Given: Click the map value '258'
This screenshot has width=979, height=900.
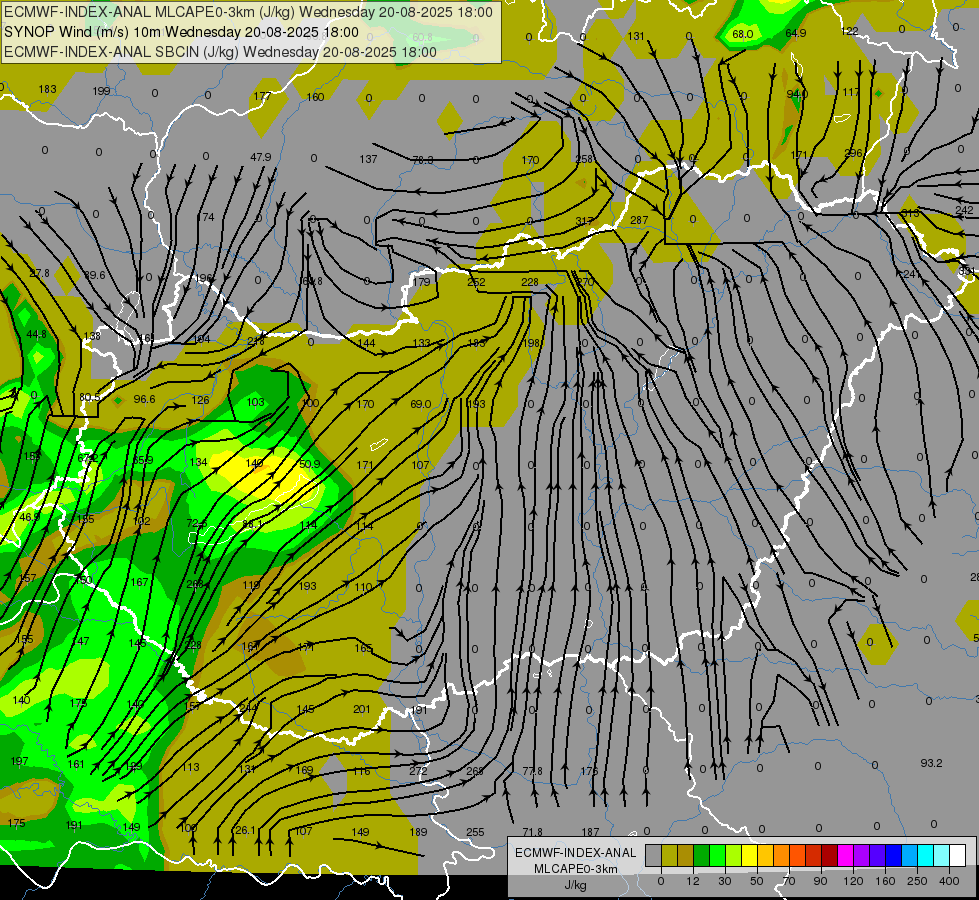Looking at the screenshot, I should pyautogui.click(x=584, y=159).
